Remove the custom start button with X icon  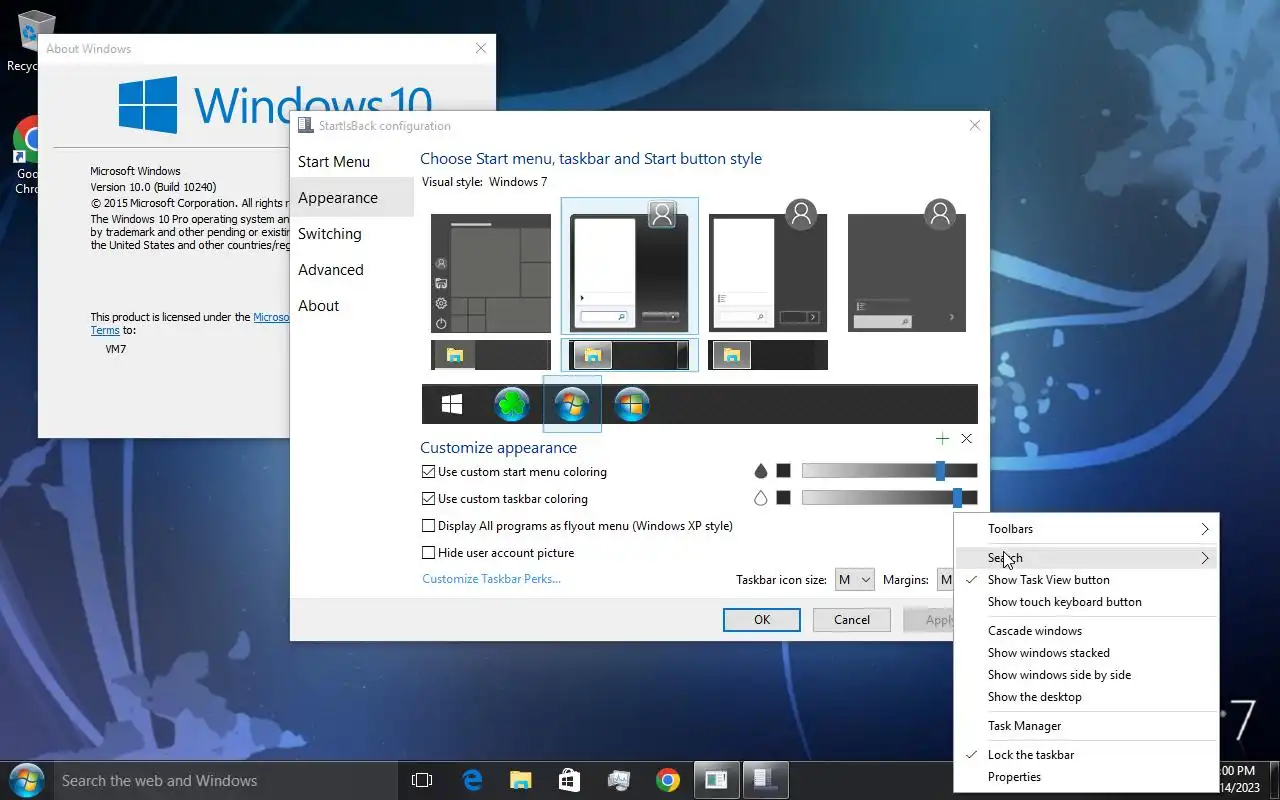966,438
